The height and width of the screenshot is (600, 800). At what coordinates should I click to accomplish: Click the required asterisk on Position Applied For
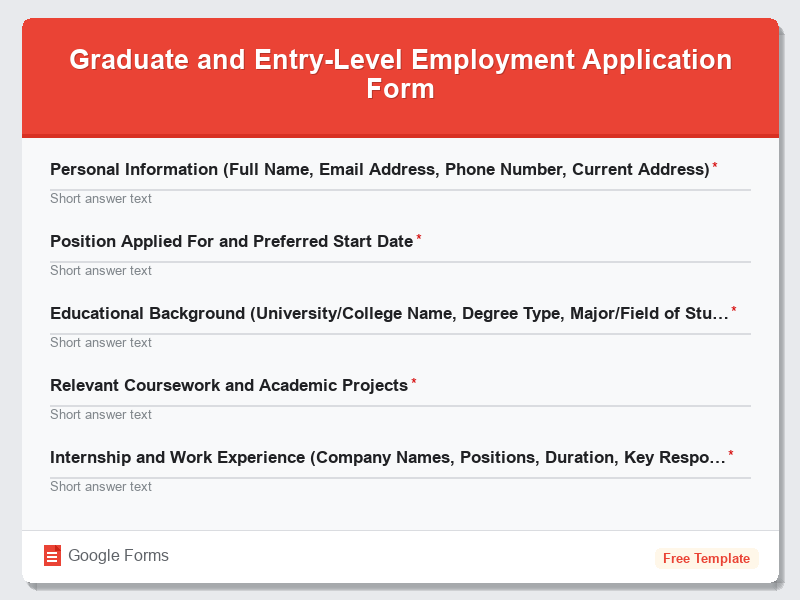(418, 235)
